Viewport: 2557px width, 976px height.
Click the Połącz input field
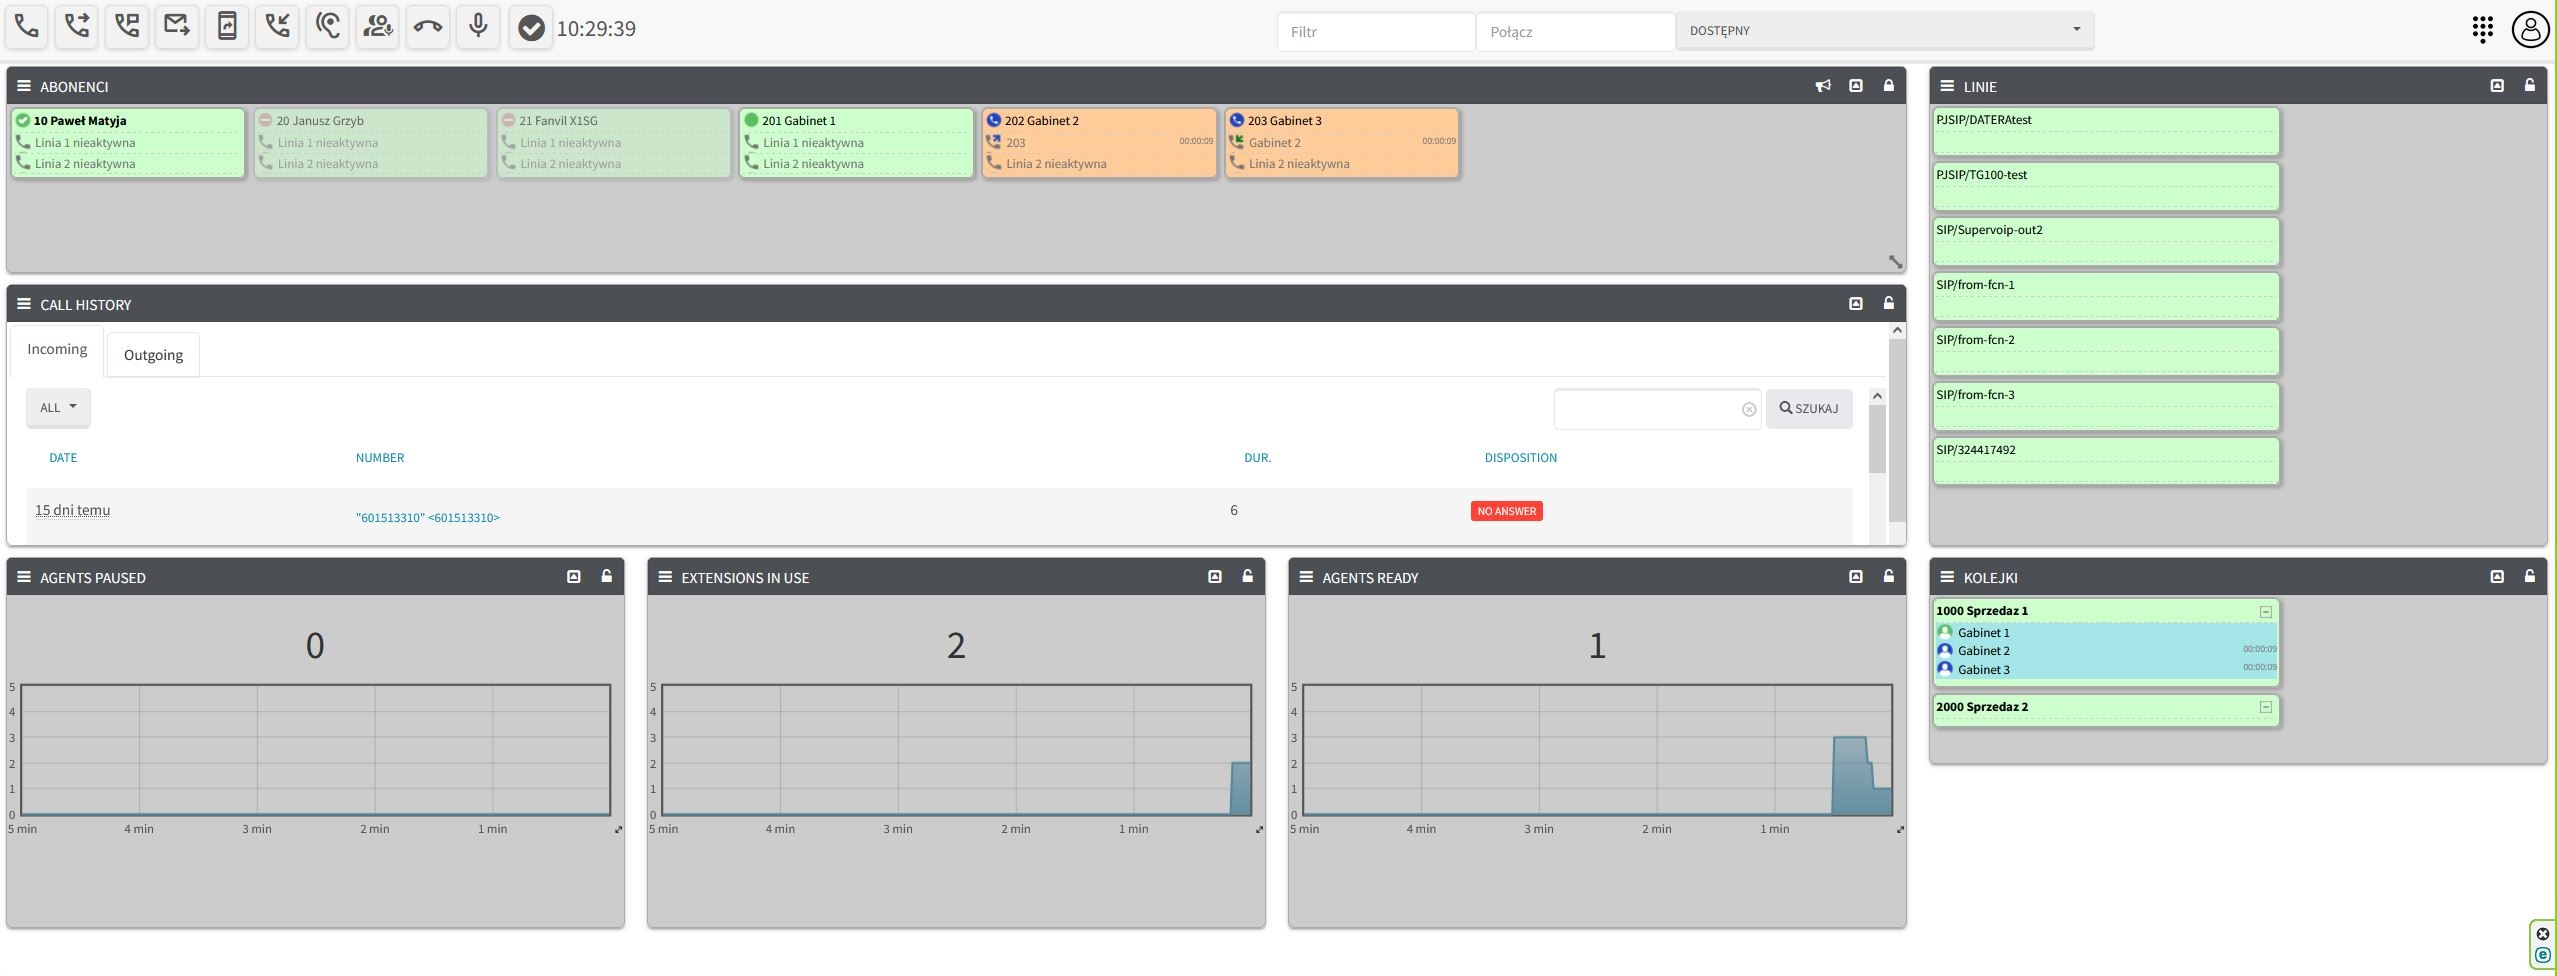(1575, 32)
